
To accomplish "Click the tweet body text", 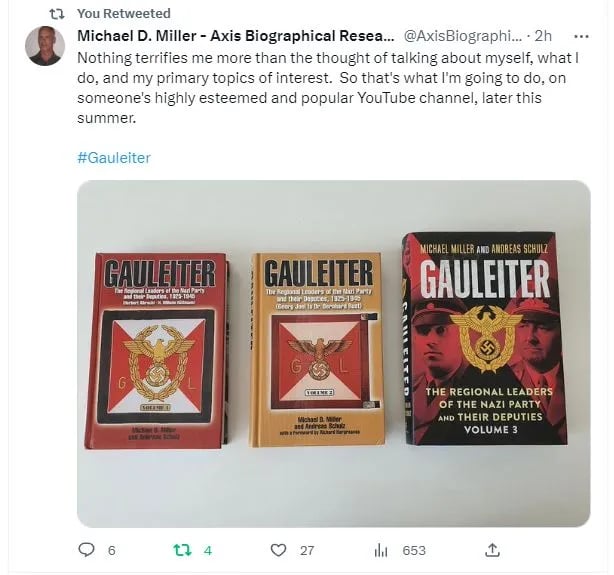I will tap(328, 88).
